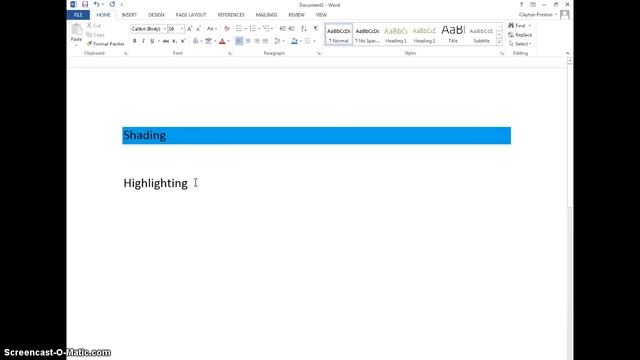Viewport: 640px width, 360px height.
Task: Align text left
Action: pos(239,41)
